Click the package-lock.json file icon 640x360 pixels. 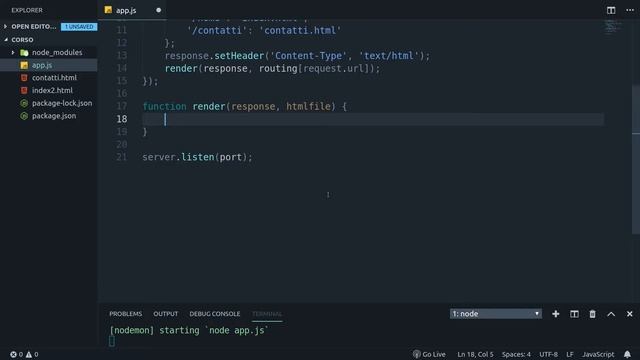24,103
